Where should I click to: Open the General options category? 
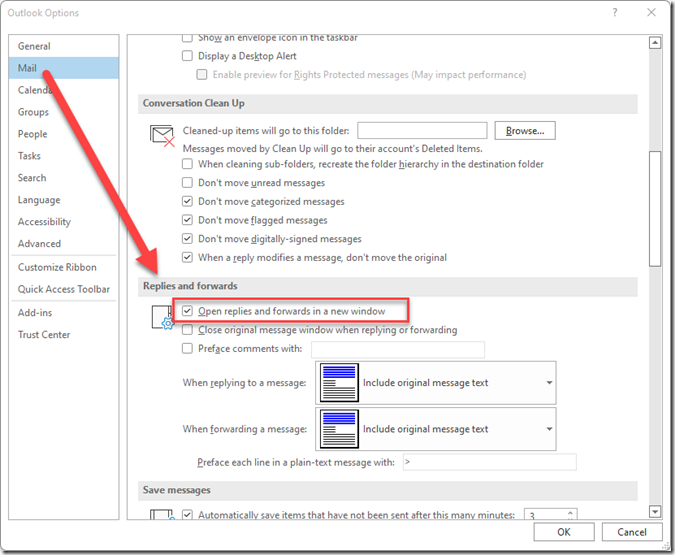pos(64,46)
